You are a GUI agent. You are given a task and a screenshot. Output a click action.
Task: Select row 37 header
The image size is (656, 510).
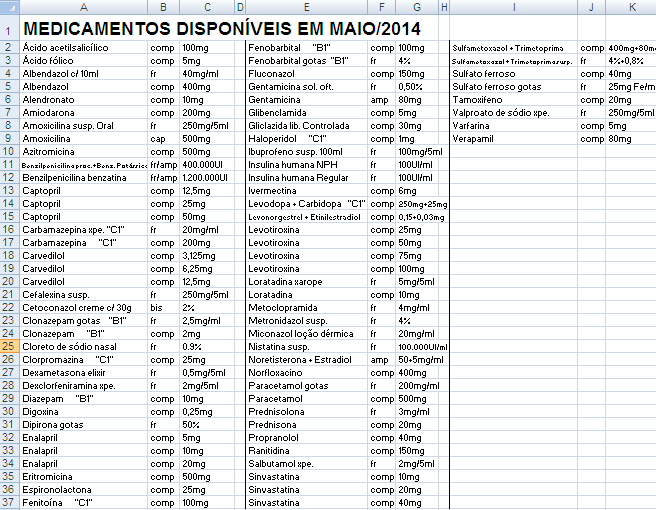coord(8,503)
